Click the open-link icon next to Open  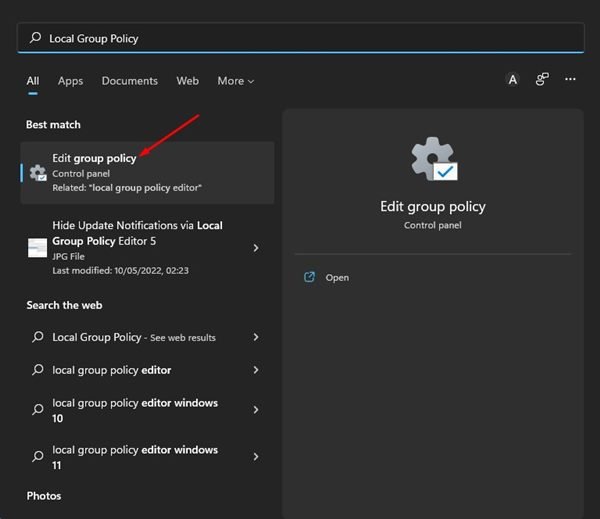309,277
